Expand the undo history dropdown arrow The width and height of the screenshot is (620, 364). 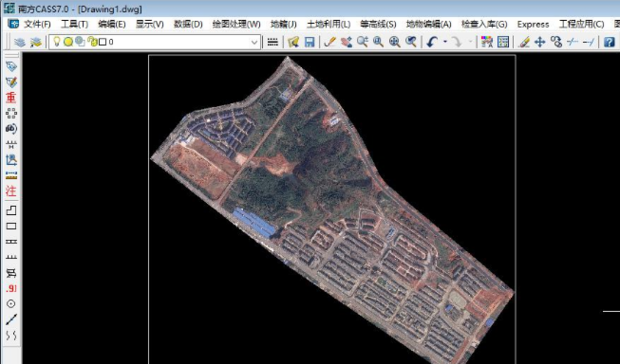pyautogui.click(x=445, y=42)
